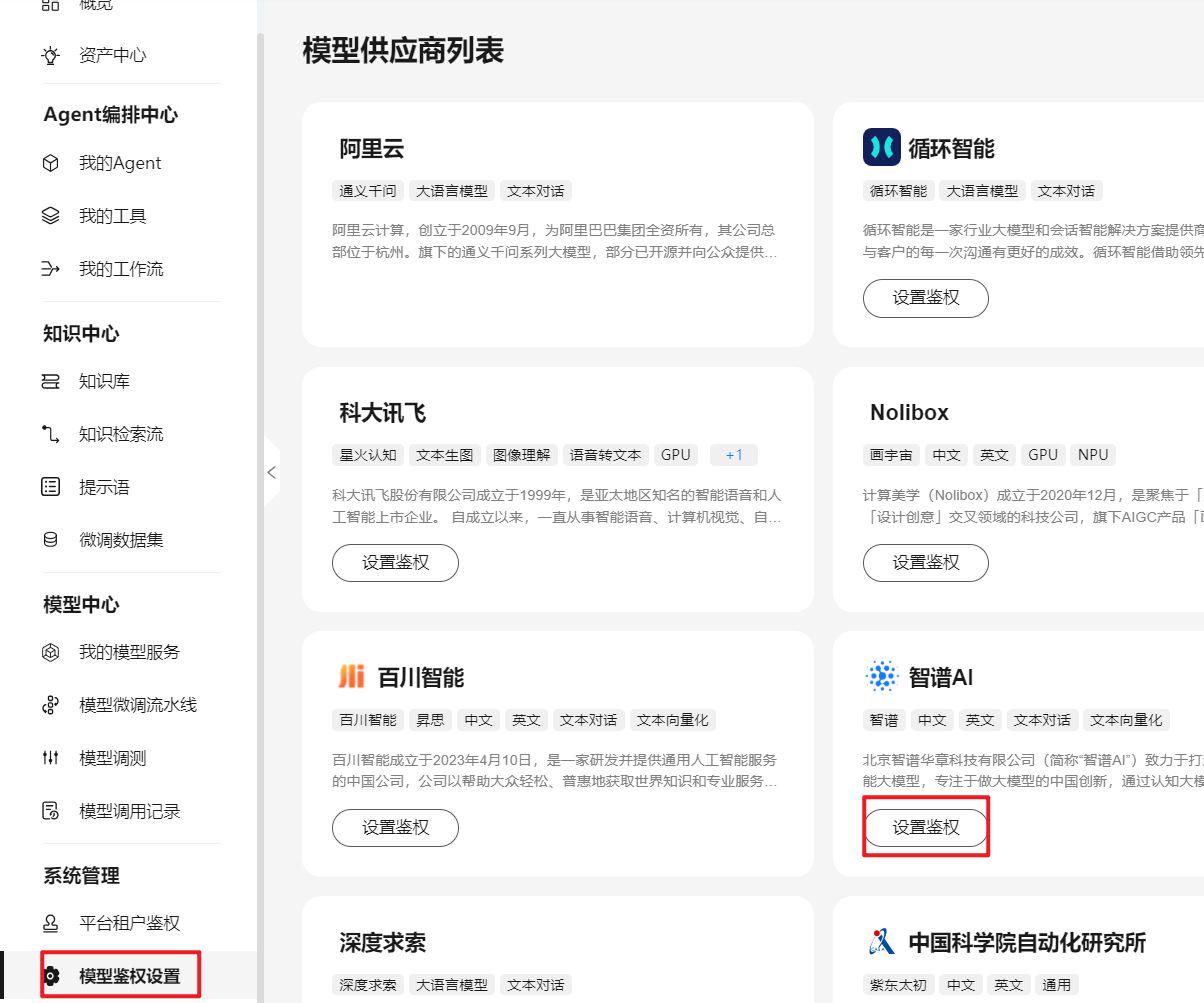Screen dimensions: 1204x1003
Task: Click the 模型鉴权设置 gear icon
Action: click(x=52, y=976)
